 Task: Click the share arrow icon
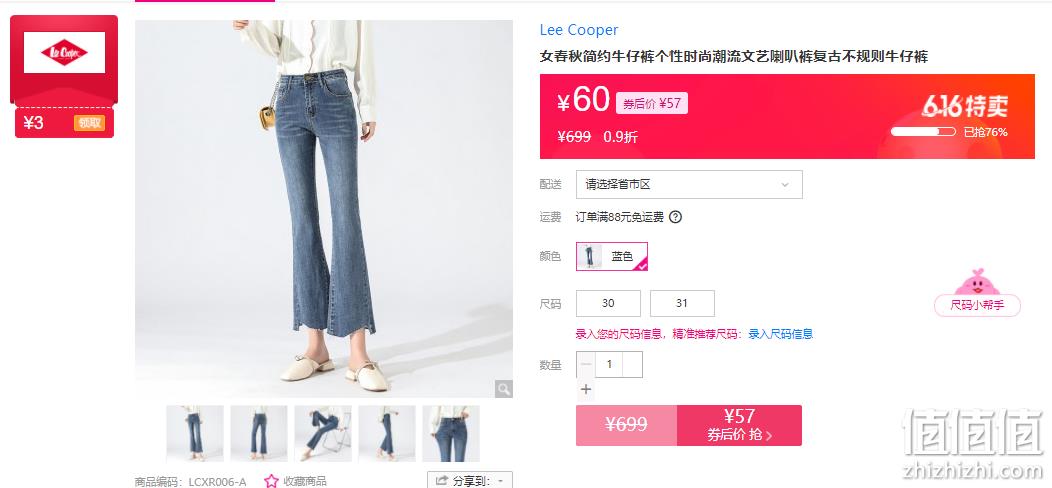click(441, 481)
